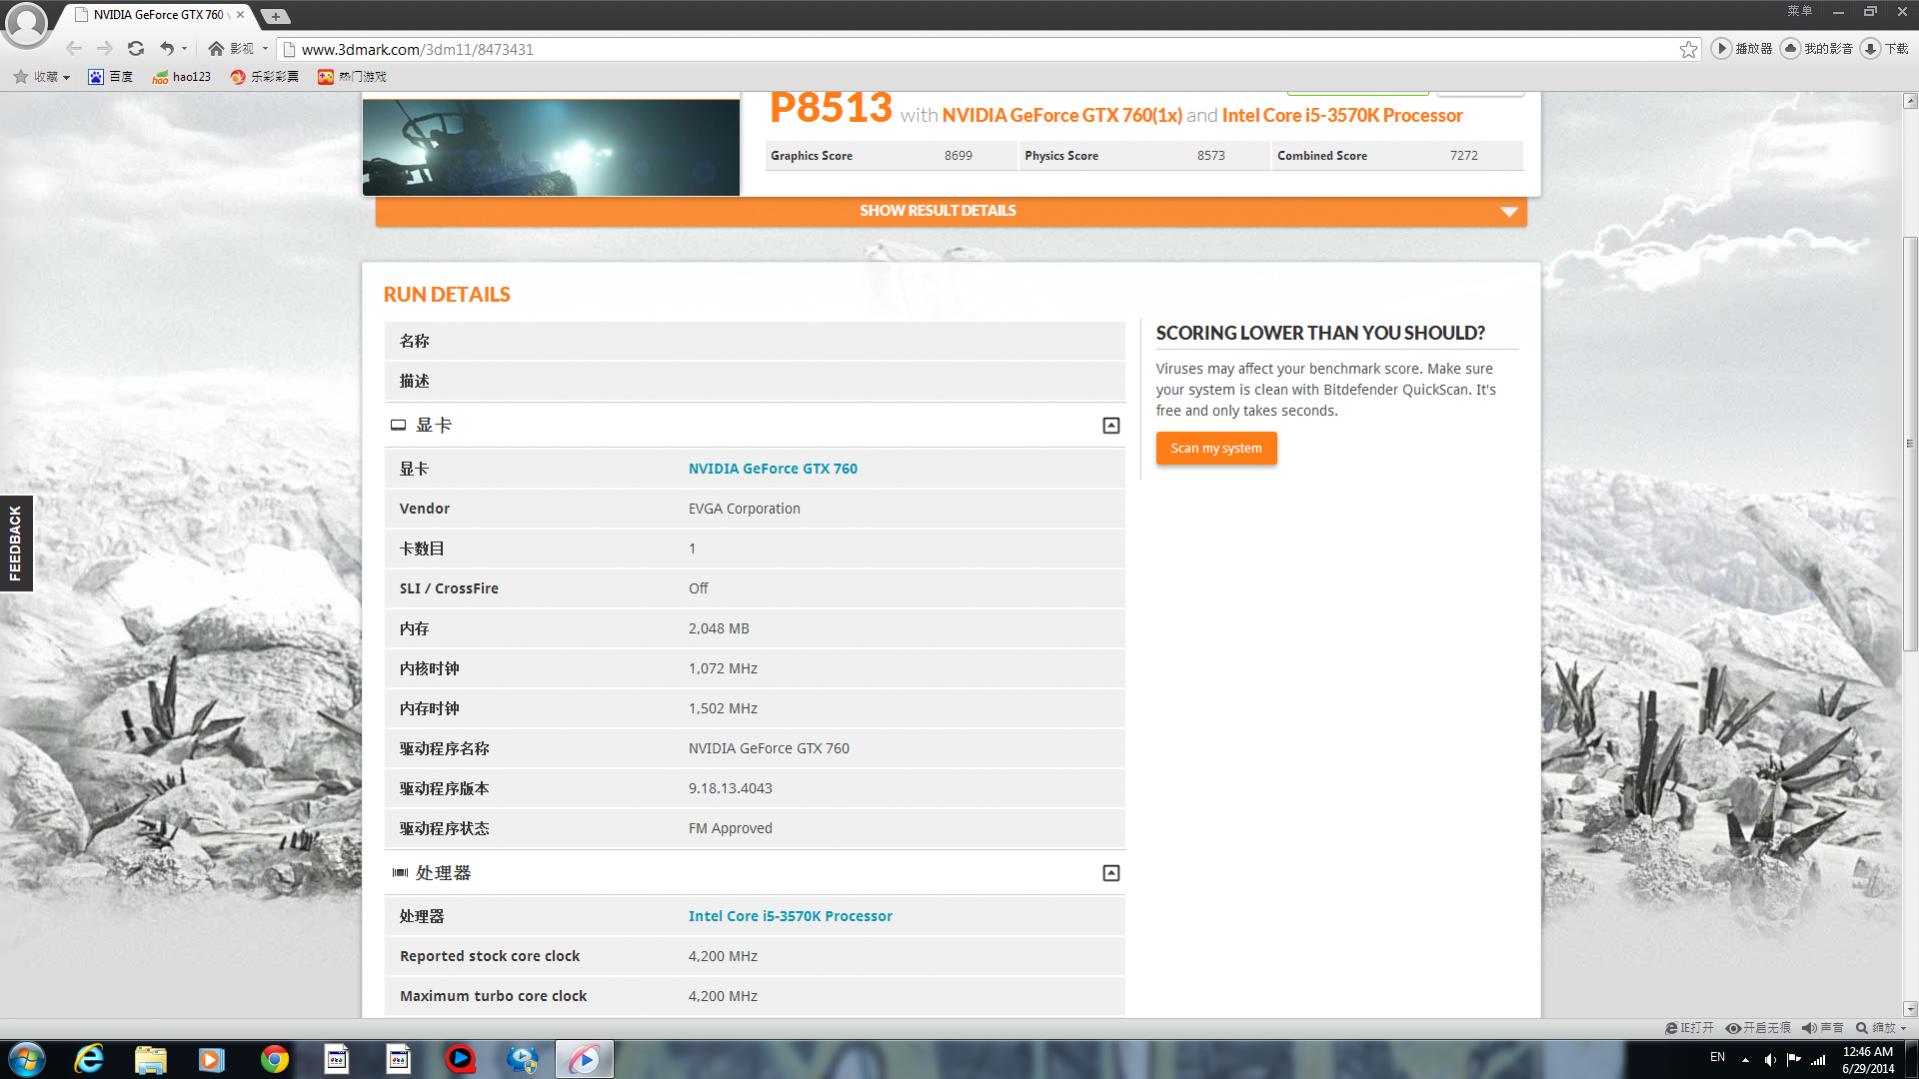
Task: Open the orange media player taskbar icon
Action: pos(212,1059)
